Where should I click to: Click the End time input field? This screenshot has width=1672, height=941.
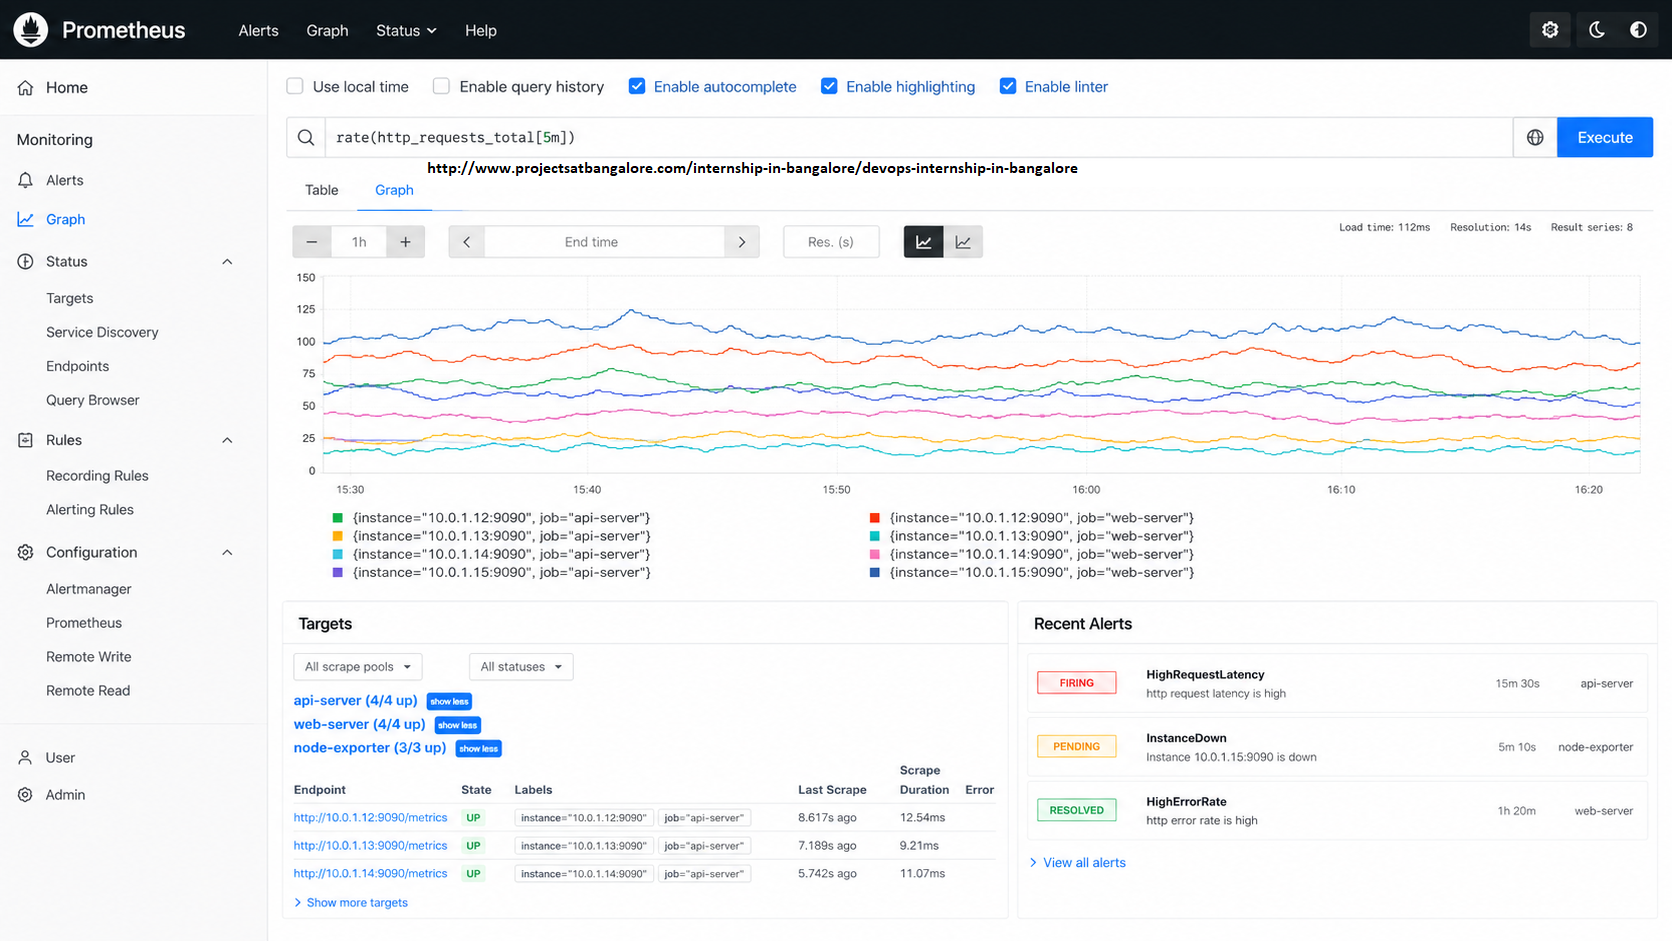pyautogui.click(x=604, y=242)
